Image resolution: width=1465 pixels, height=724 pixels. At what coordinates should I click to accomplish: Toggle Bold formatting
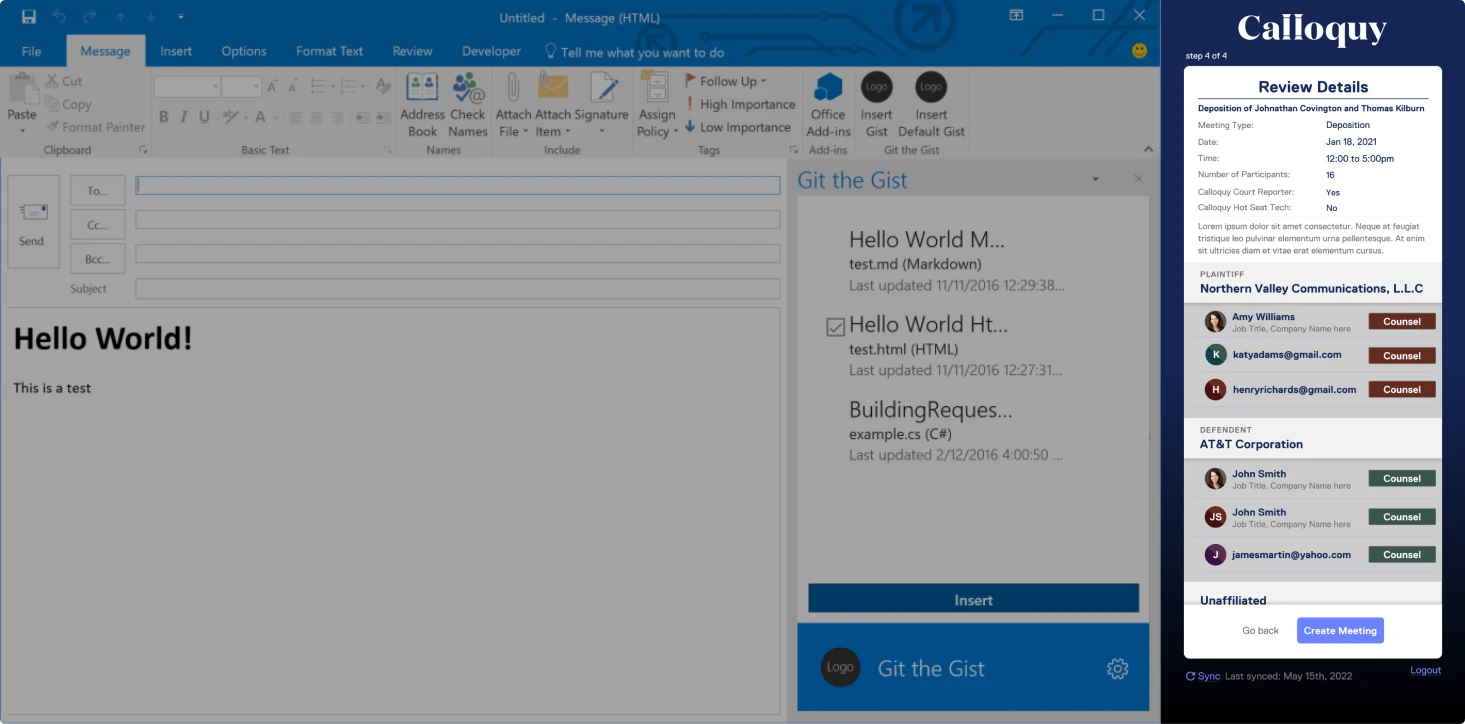pyautogui.click(x=164, y=117)
